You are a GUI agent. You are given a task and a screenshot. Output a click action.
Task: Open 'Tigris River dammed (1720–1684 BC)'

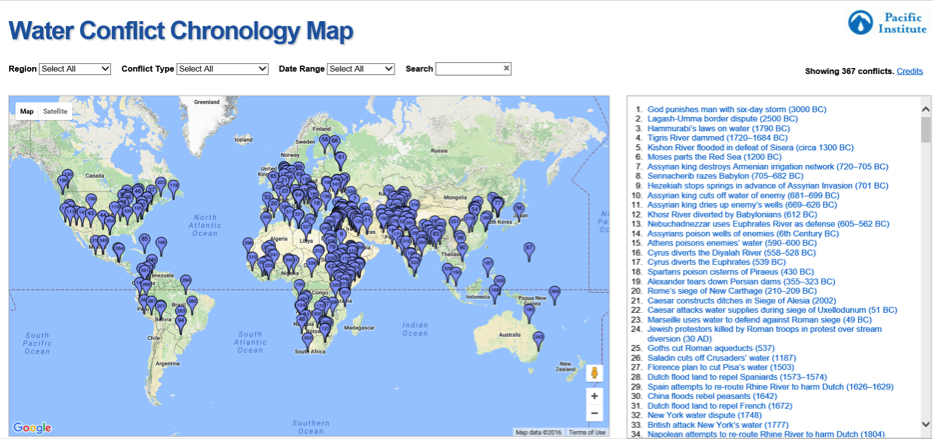click(718, 138)
